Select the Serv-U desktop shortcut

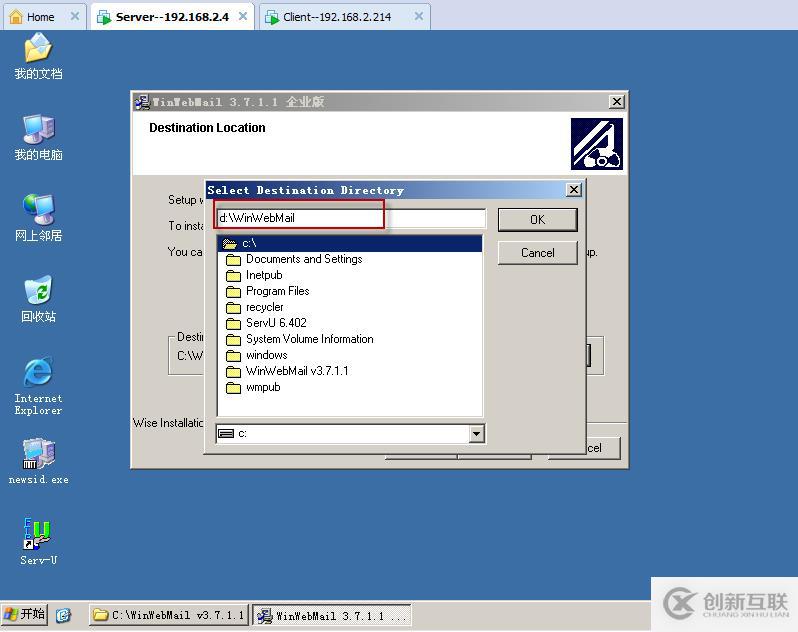(38, 542)
